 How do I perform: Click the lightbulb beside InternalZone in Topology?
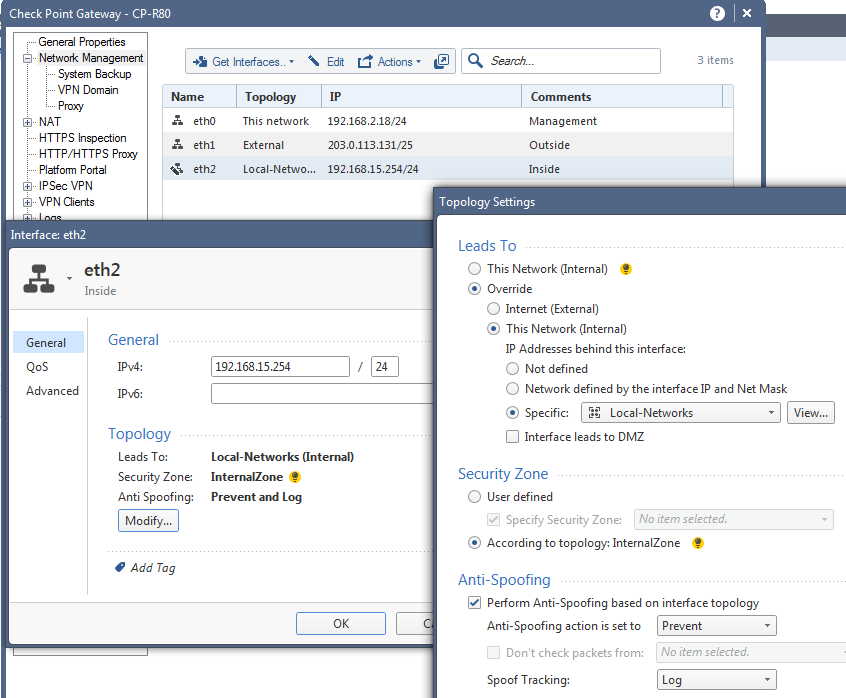pos(295,477)
